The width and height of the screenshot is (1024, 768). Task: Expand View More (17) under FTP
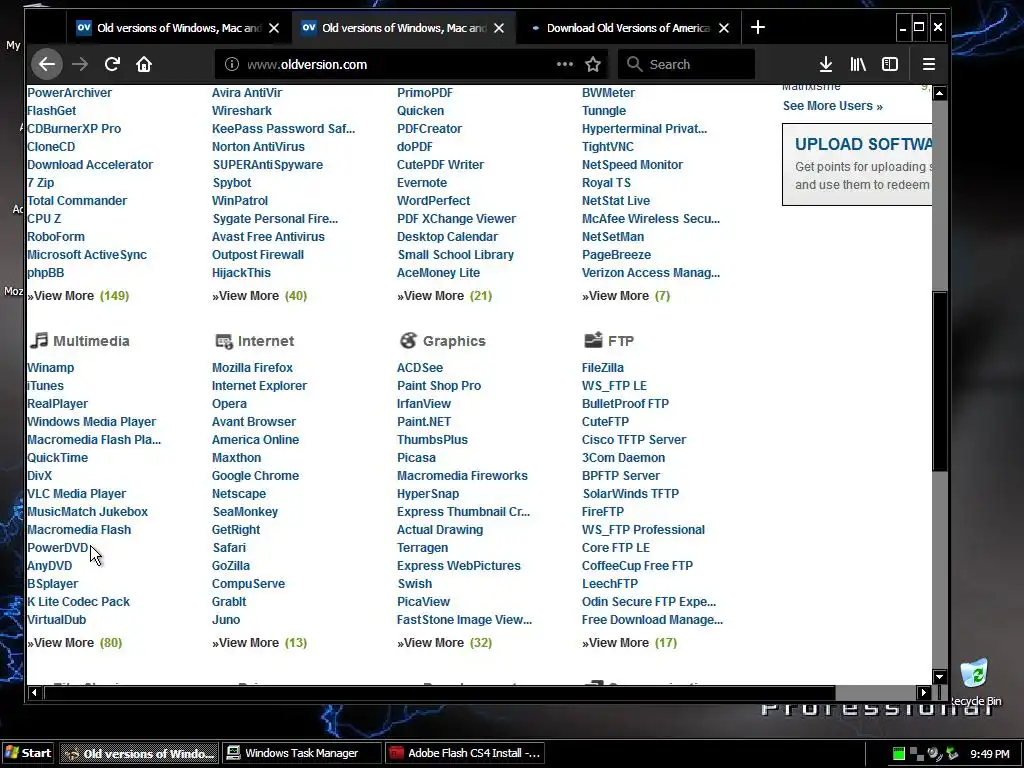629,643
